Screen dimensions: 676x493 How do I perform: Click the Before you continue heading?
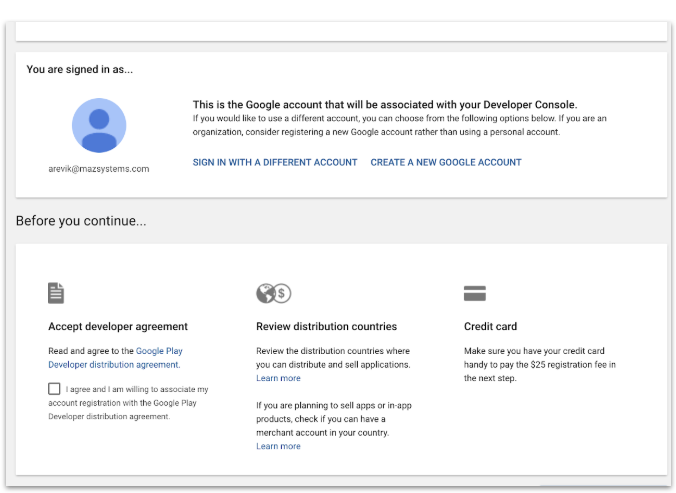81,221
